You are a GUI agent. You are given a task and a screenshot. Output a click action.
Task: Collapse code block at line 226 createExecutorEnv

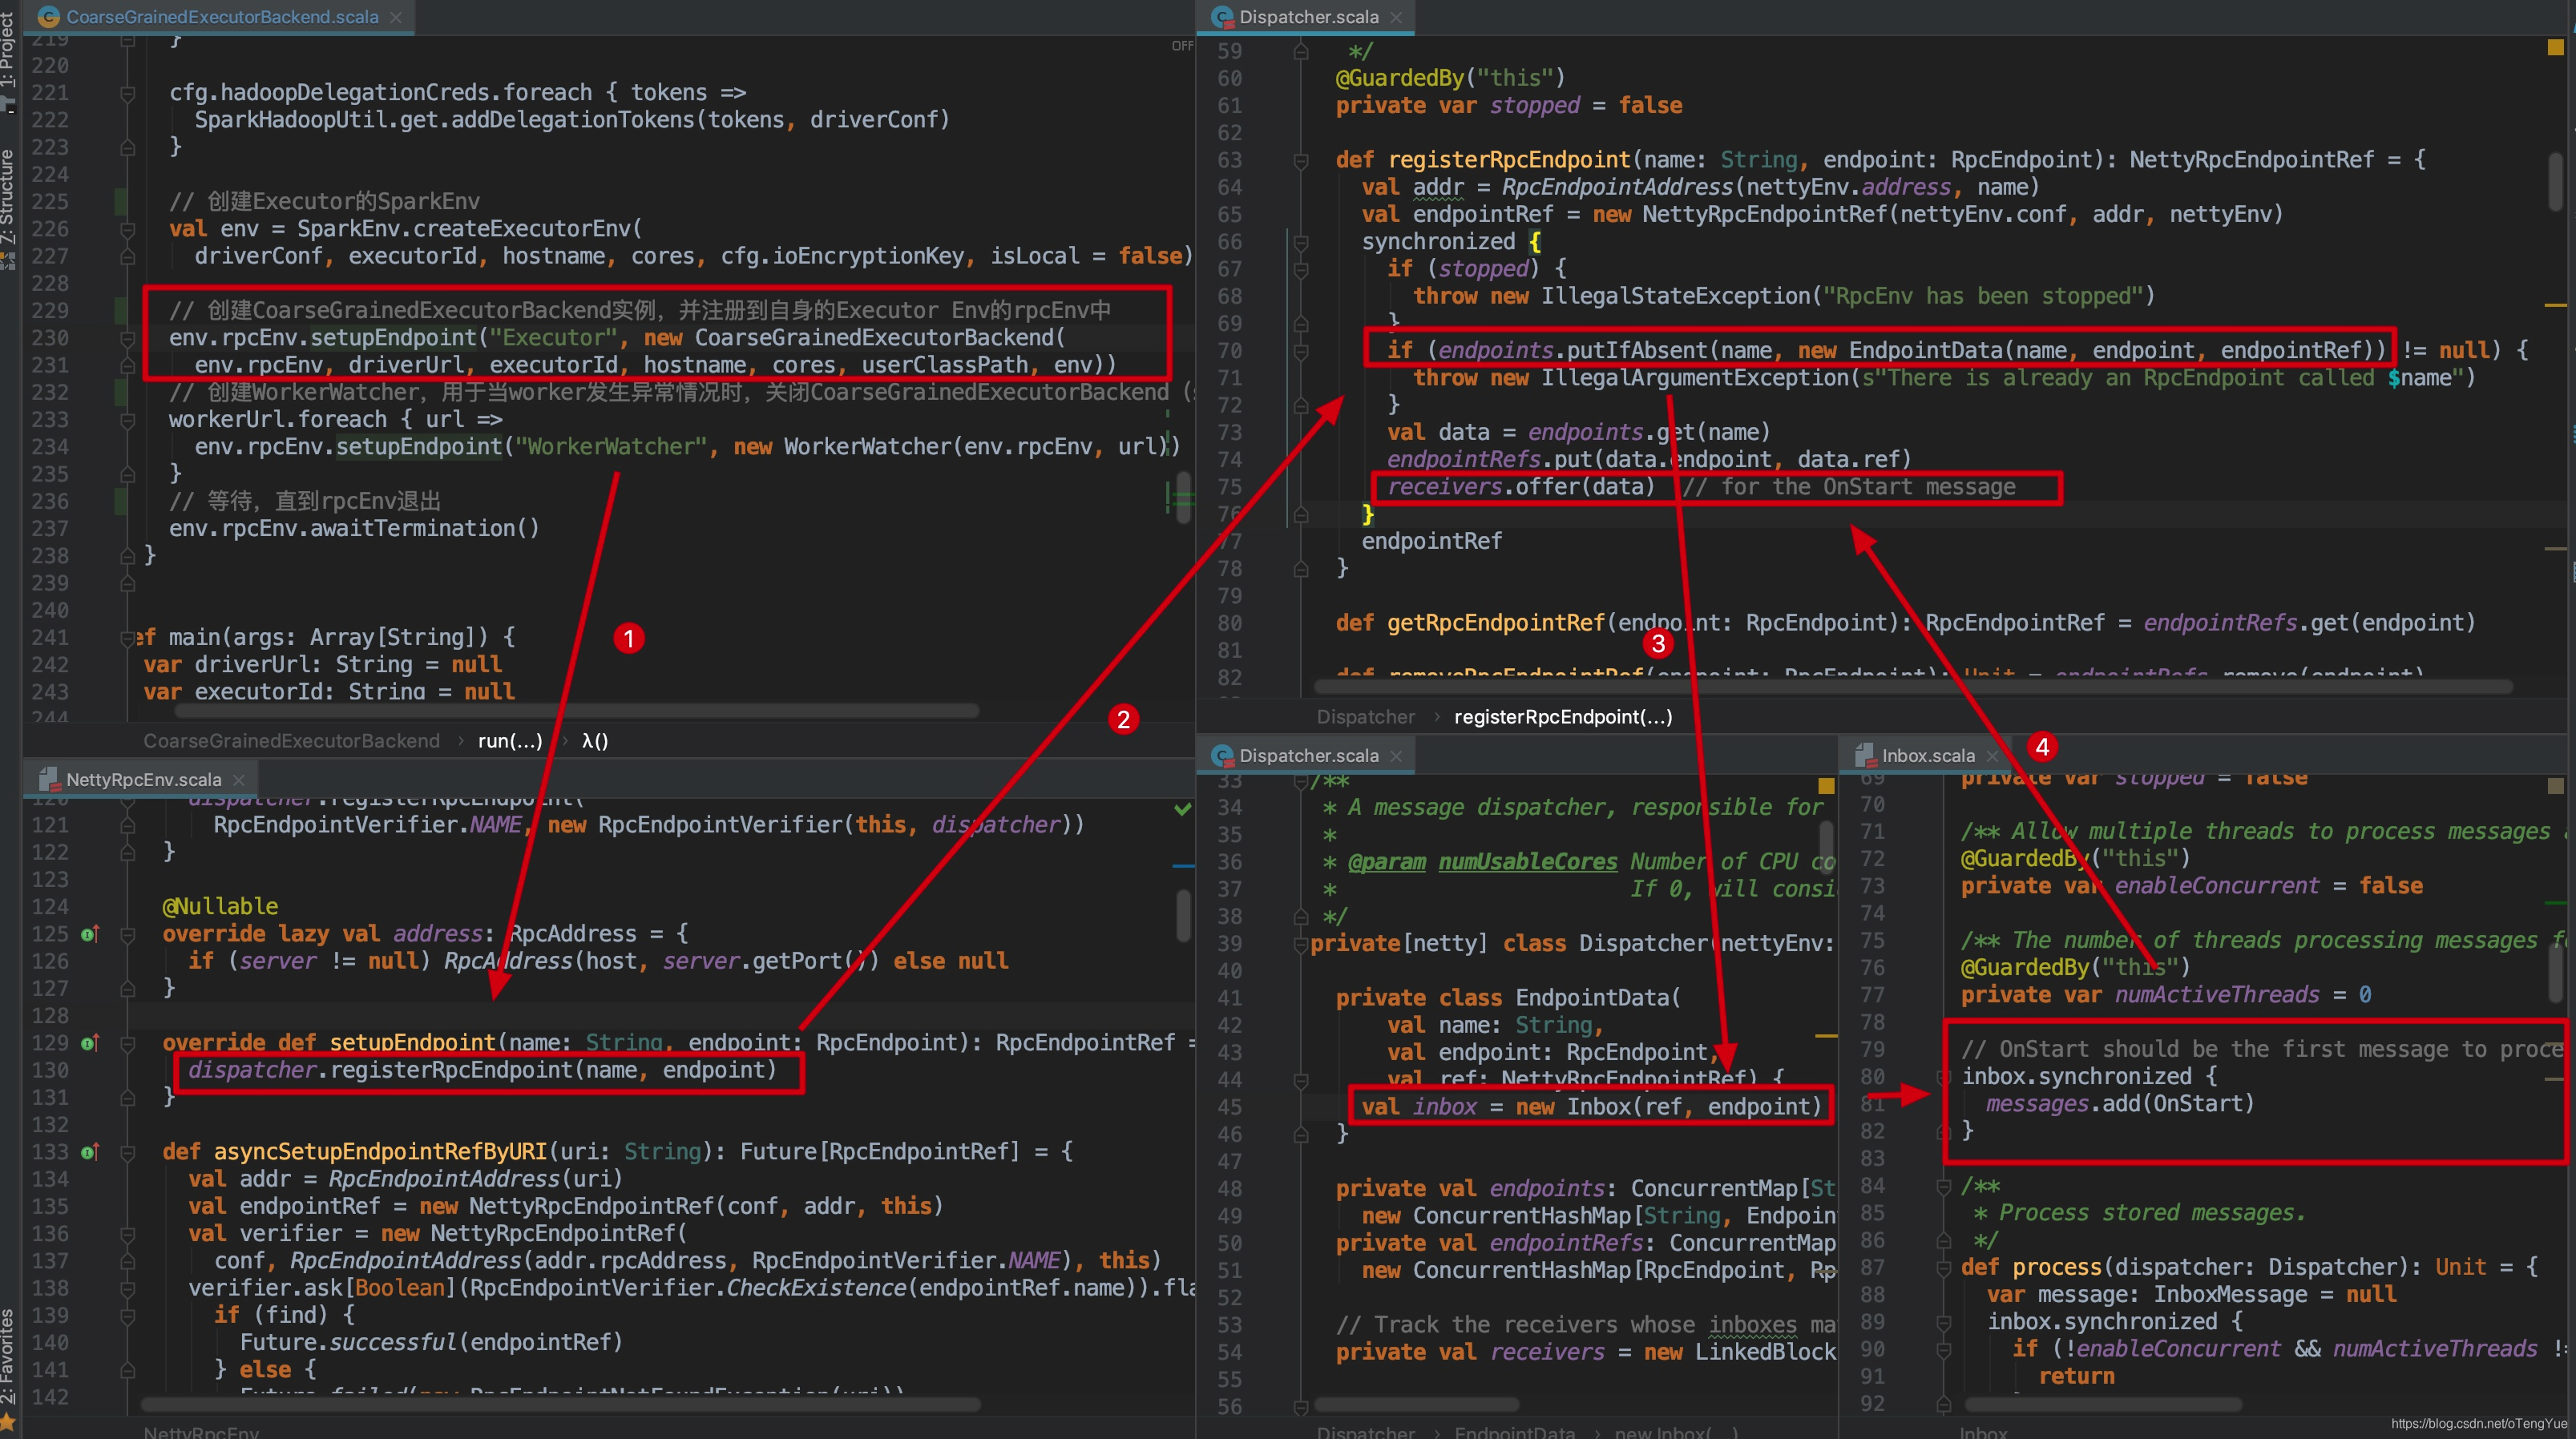tap(127, 229)
